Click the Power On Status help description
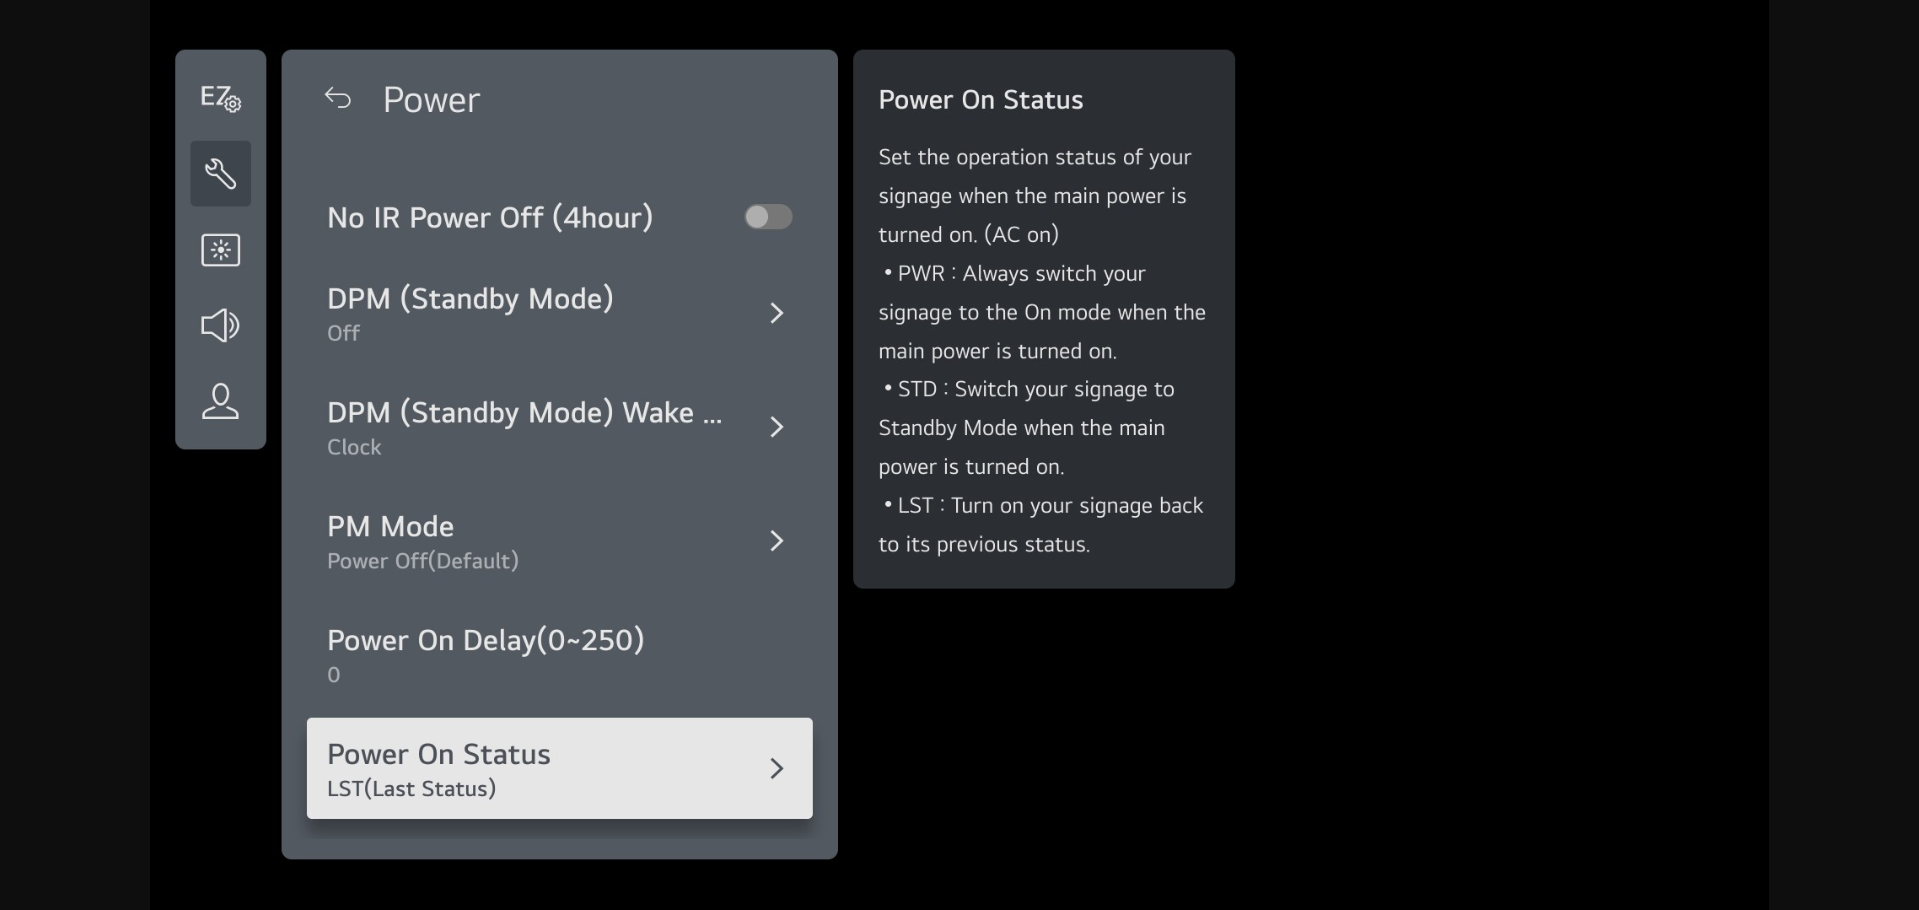This screenshot has height=910, width=1919. pos(1042,350)
